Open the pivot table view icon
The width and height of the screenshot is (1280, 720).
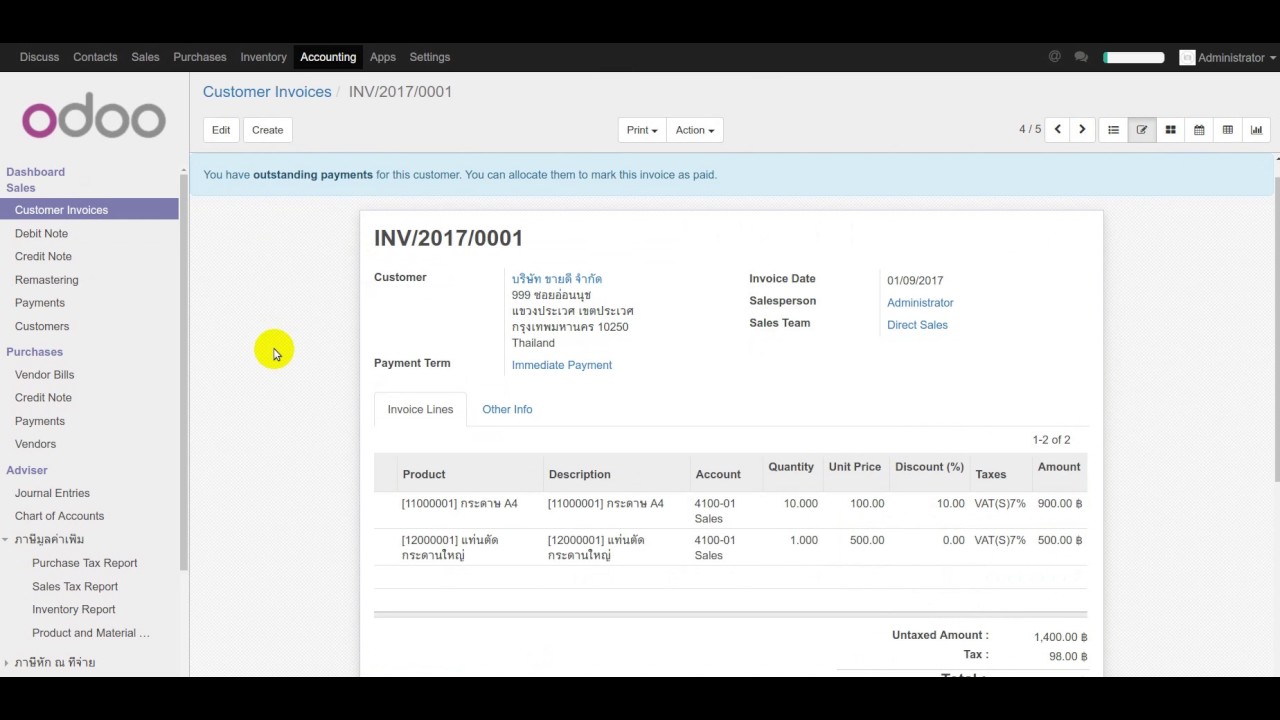1228,130
